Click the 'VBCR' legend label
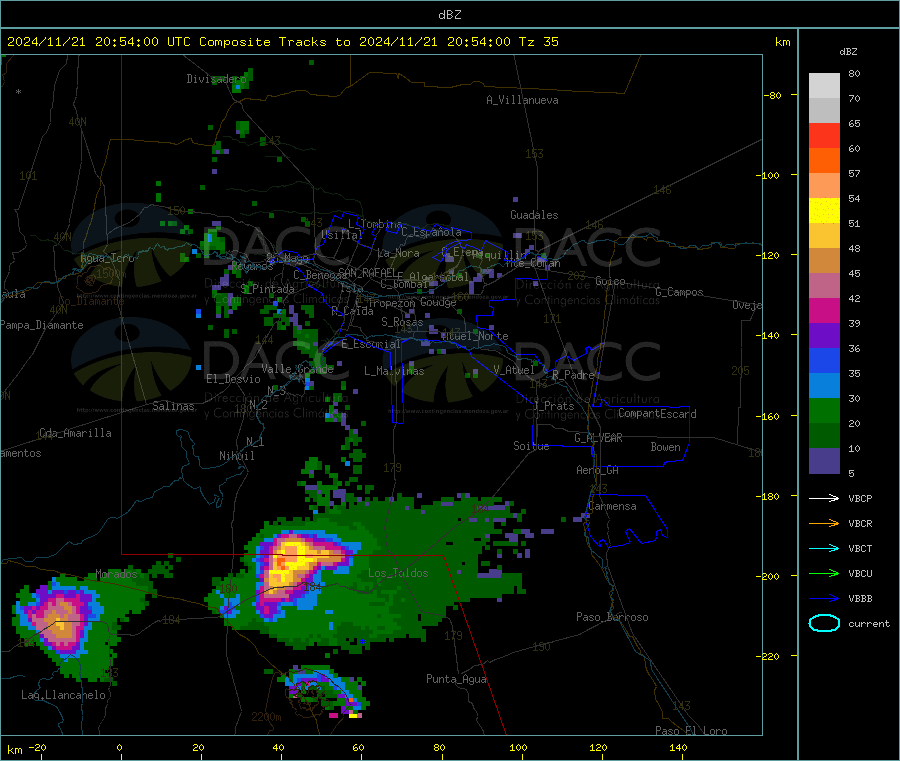The width and height of the screenshot is (900, 761). pos(860,523)
